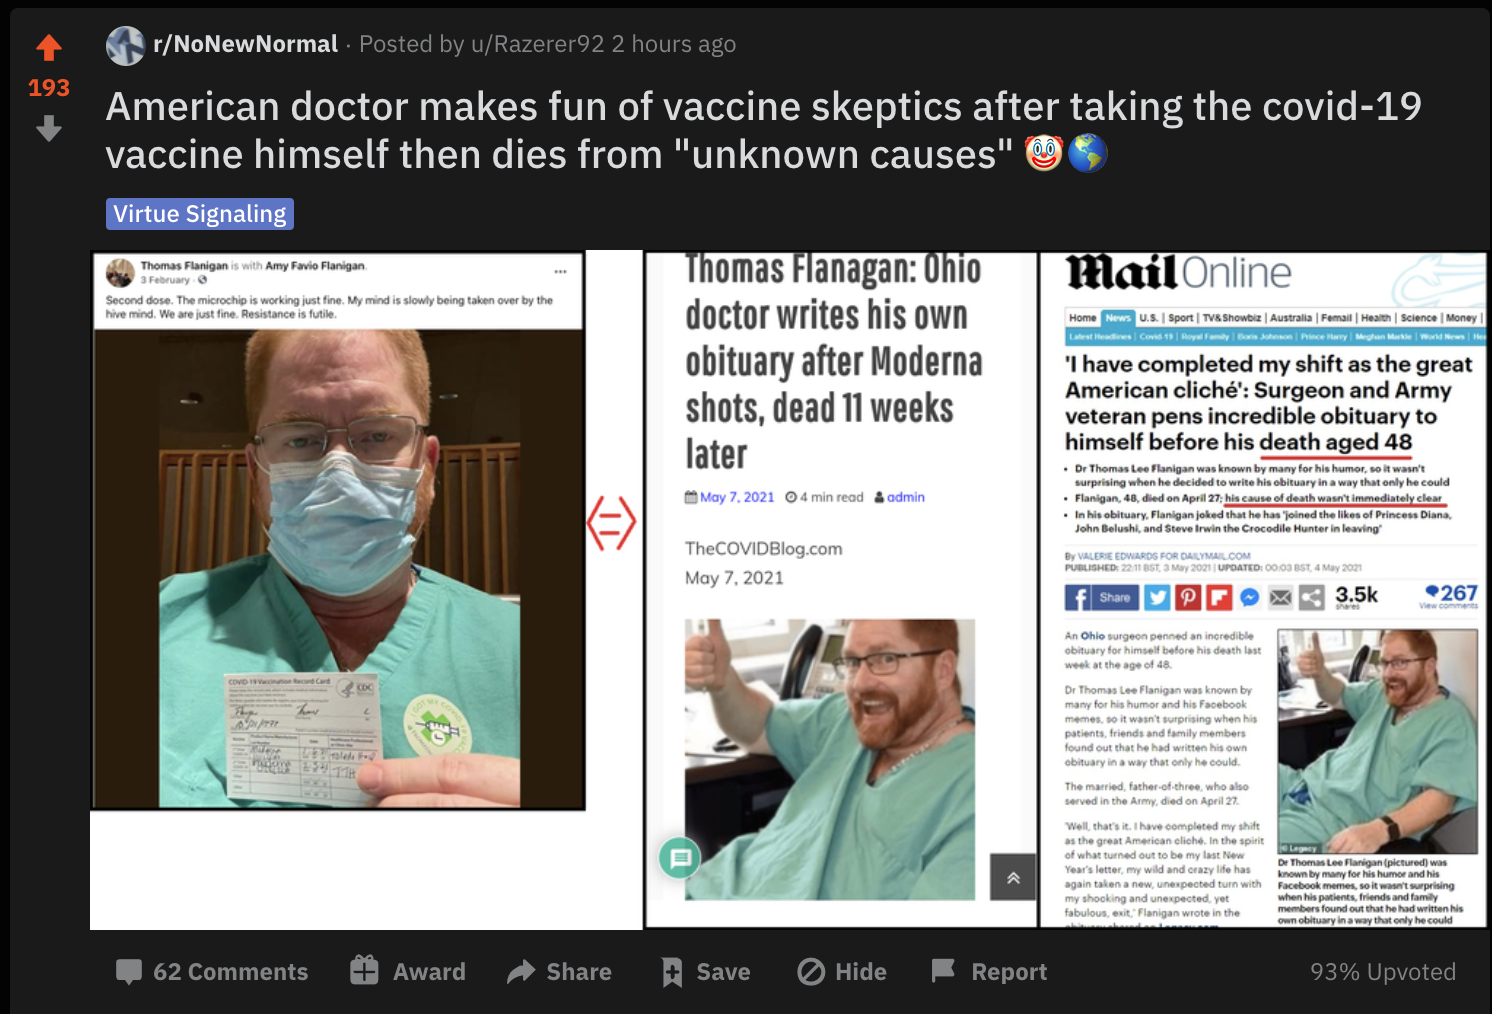
Task: Save the post with the bookmark icon
Action: 672,972
